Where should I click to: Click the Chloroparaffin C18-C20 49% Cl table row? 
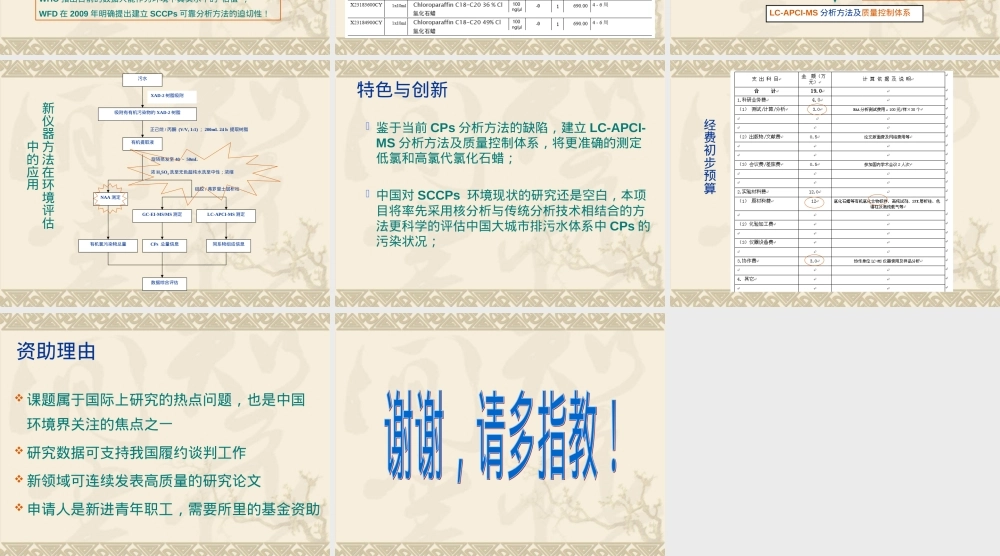(x=500, y=26)
